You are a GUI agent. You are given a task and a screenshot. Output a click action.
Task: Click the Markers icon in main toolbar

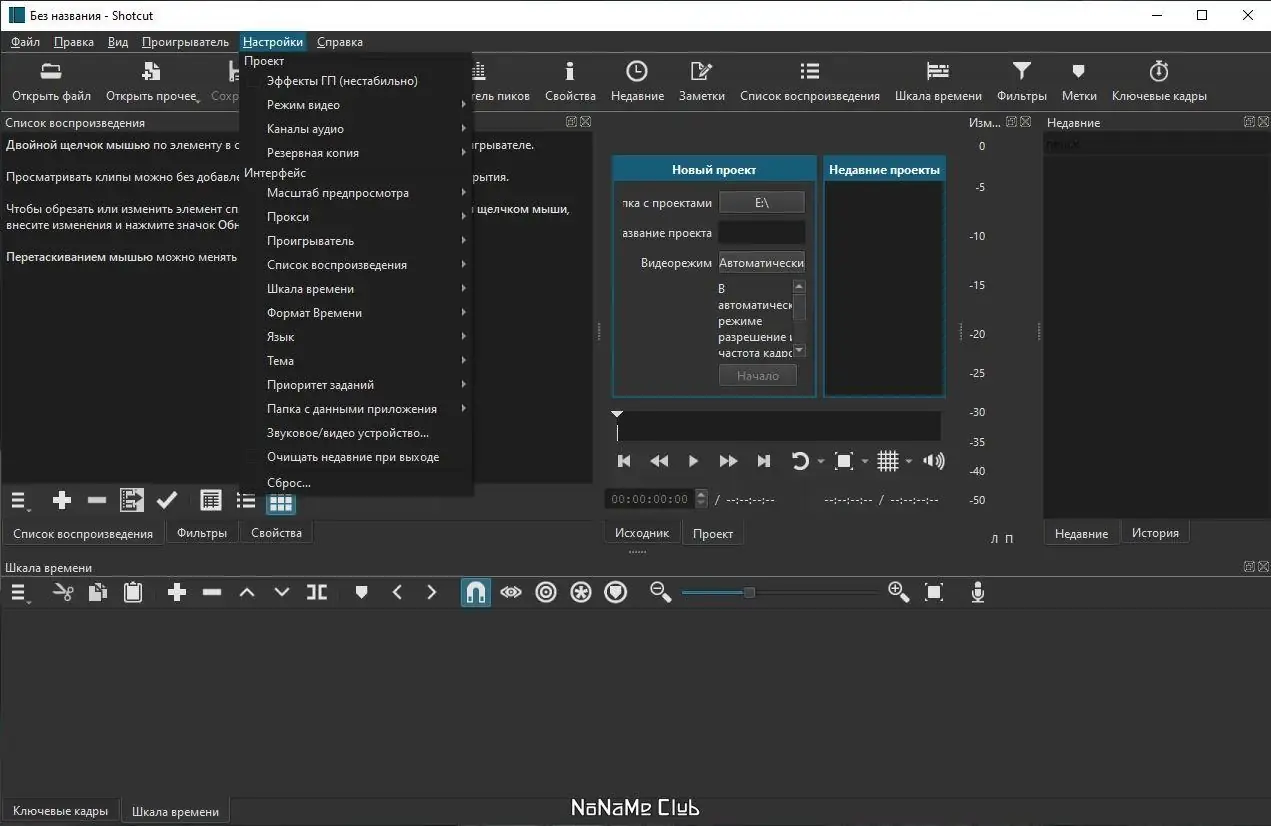tap(1078, 72)
